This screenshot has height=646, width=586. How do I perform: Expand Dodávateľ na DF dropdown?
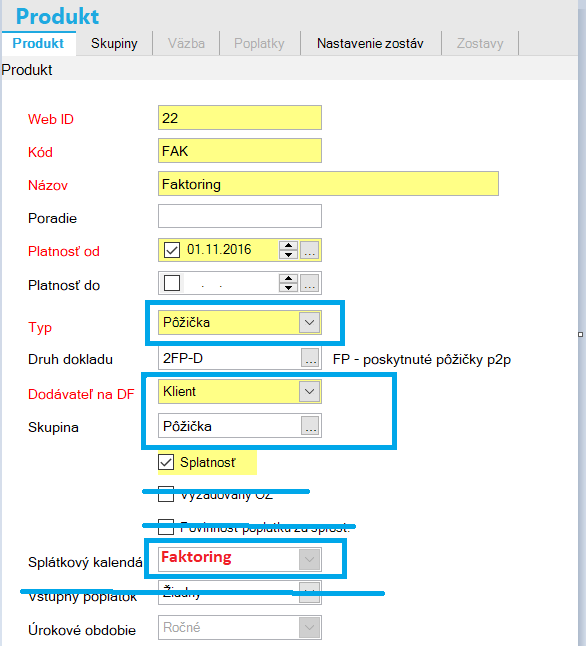click(309, 391)
